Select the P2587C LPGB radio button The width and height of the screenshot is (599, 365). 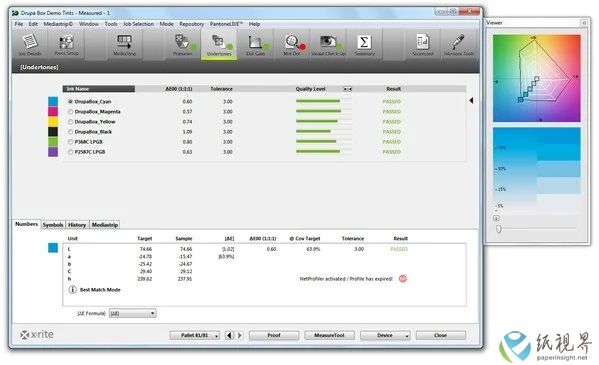(70, 152)
